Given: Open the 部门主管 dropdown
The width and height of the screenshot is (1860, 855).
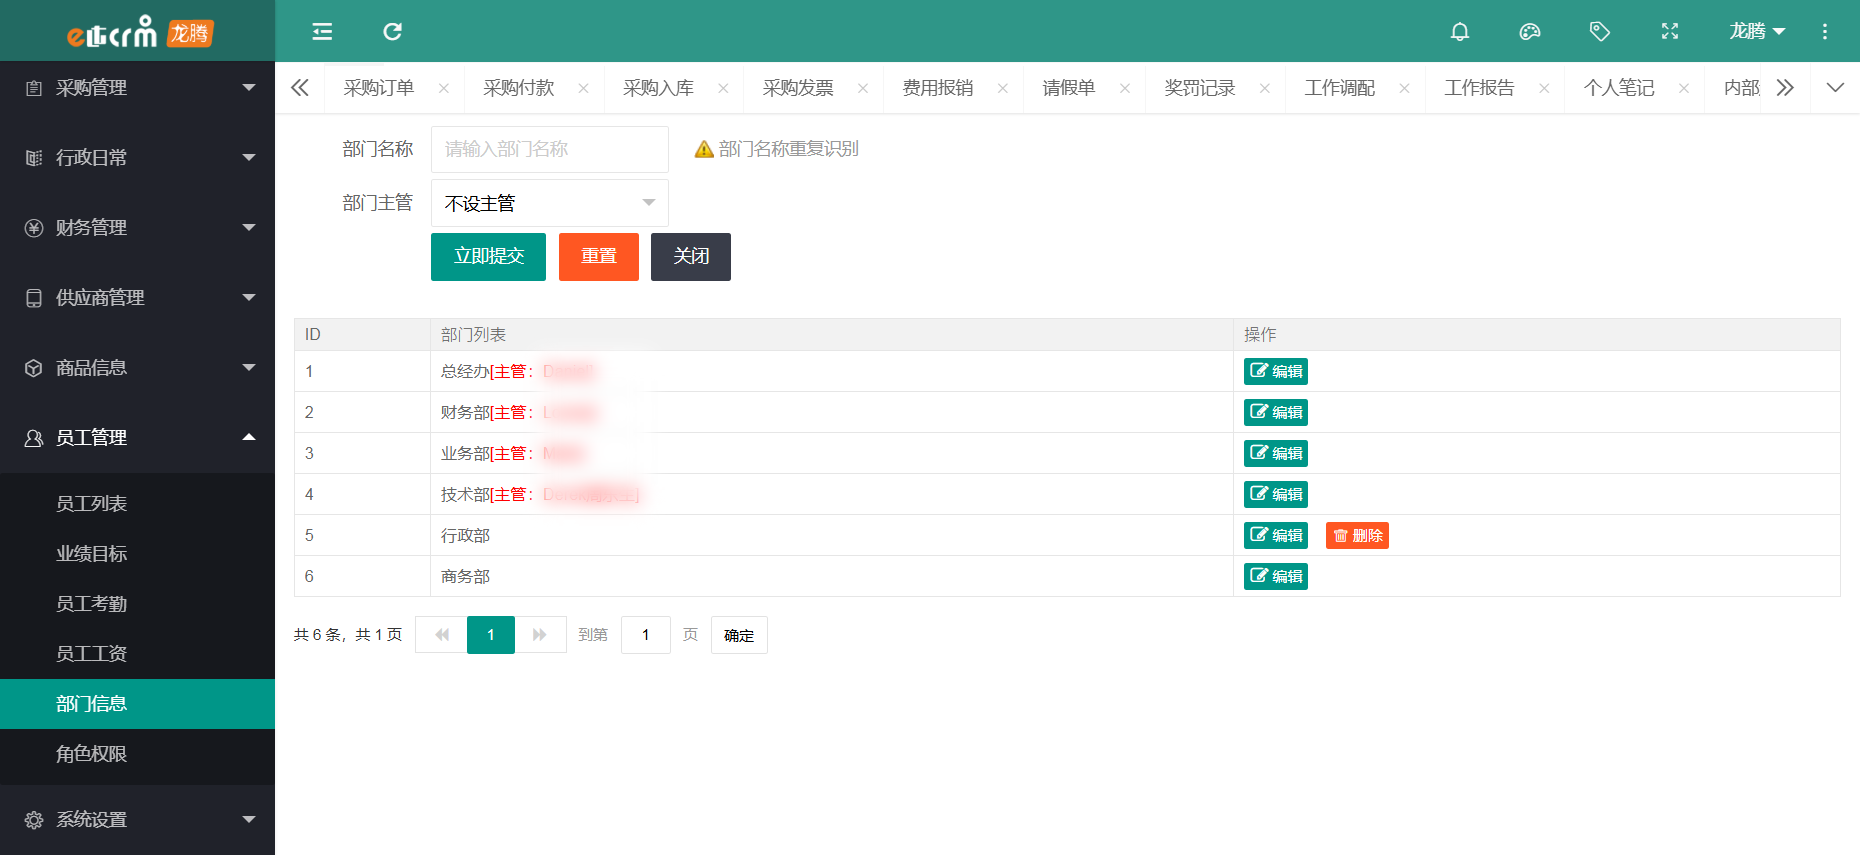Looking at the screenshot, I should tap(549, 203).
